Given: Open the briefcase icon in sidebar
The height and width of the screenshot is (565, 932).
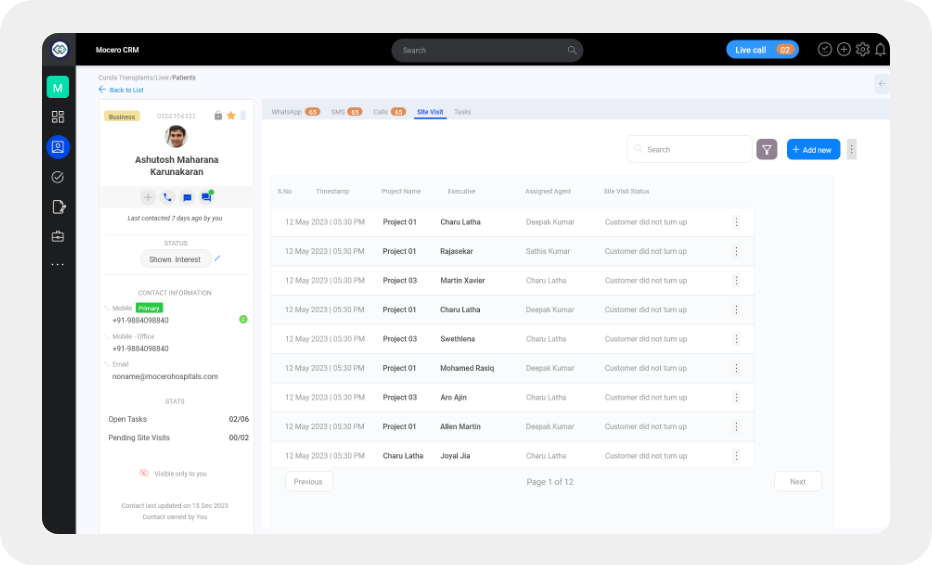Looking at the screenshot, I should [x=58, y=237].
